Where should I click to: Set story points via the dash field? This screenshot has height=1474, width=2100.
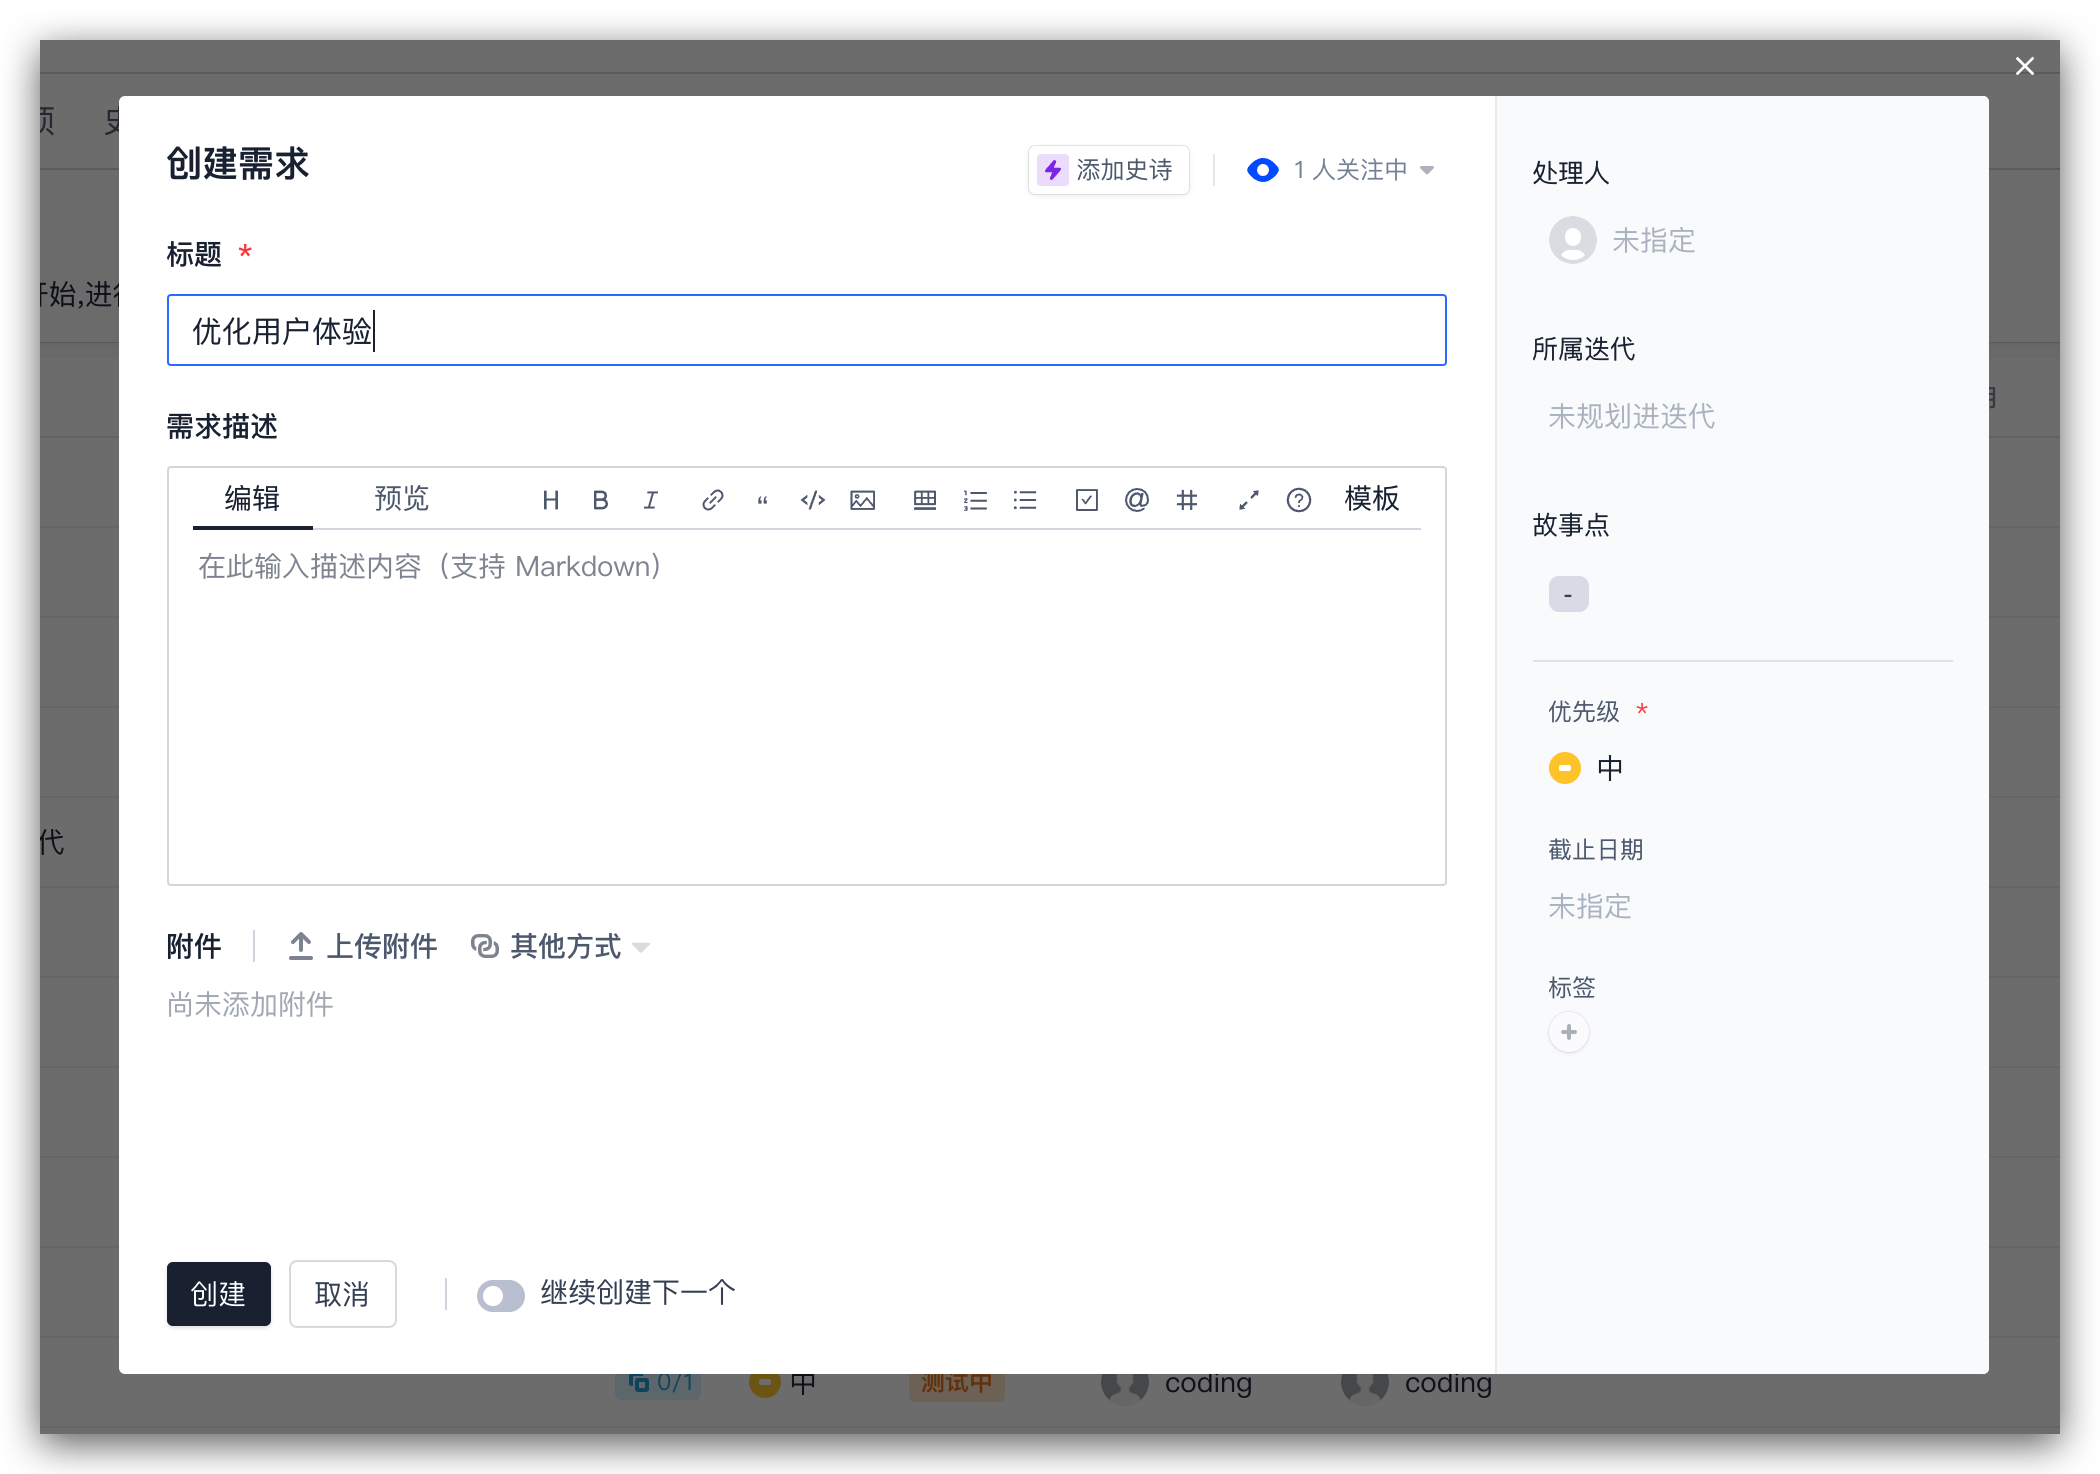pos(1569,594)
